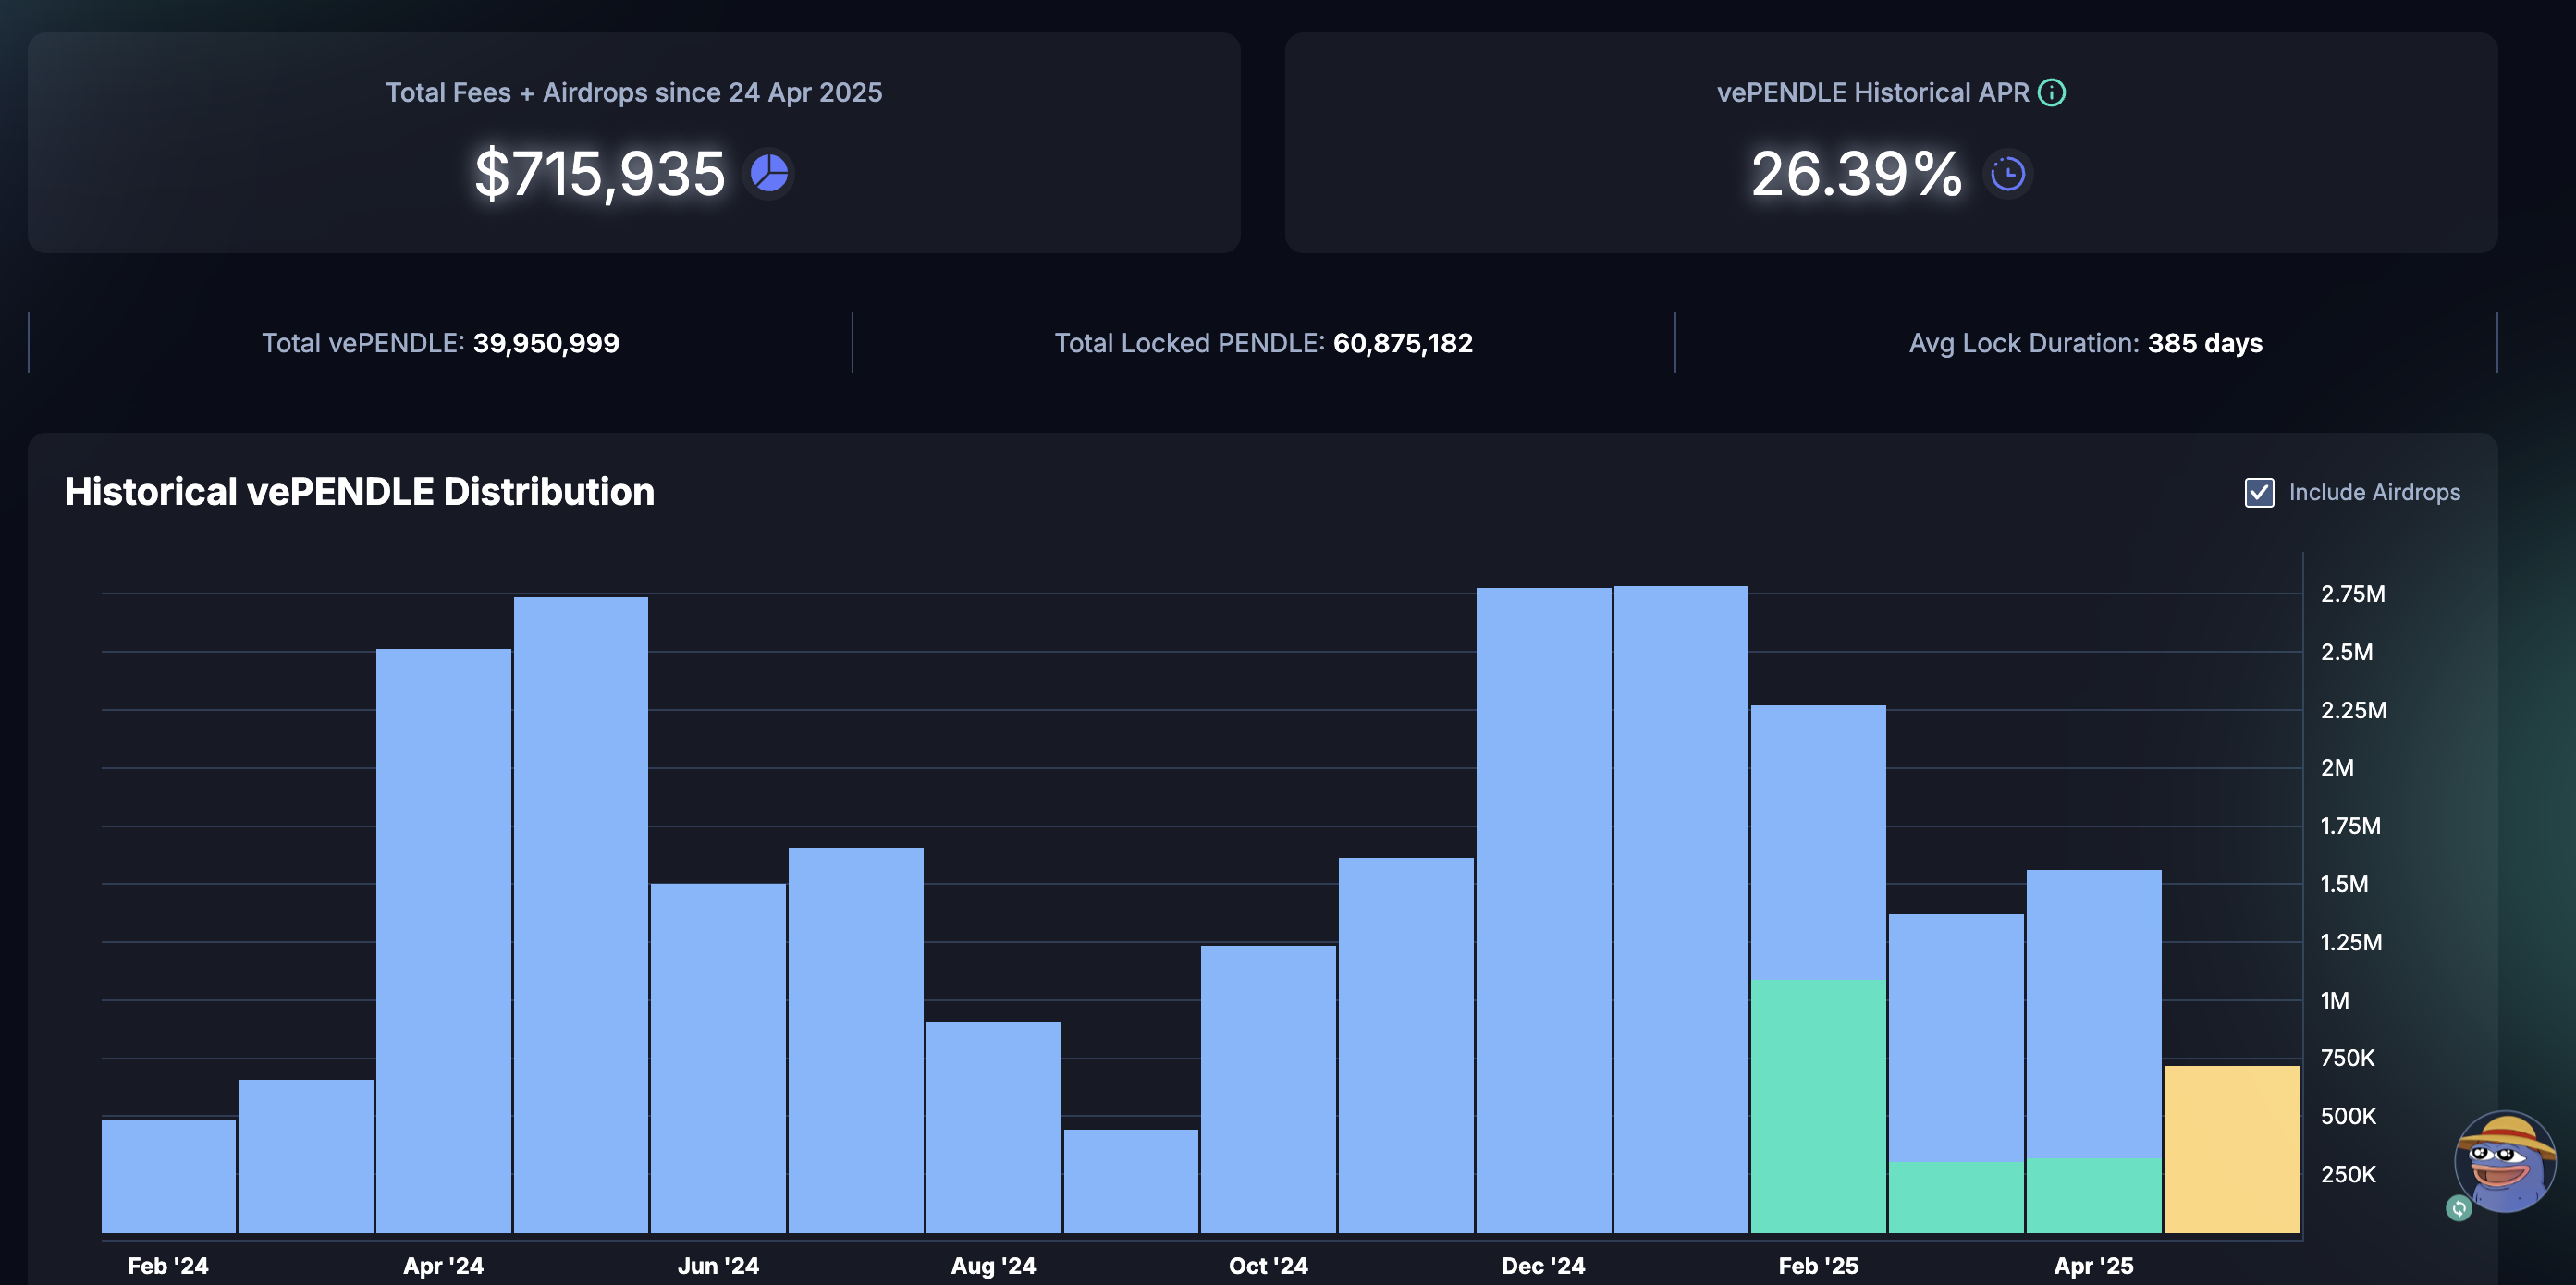This screenshot has width=2576, height=1285.
Task: Select the Dec '24 distribution bar
Action: pos(1543,910)
